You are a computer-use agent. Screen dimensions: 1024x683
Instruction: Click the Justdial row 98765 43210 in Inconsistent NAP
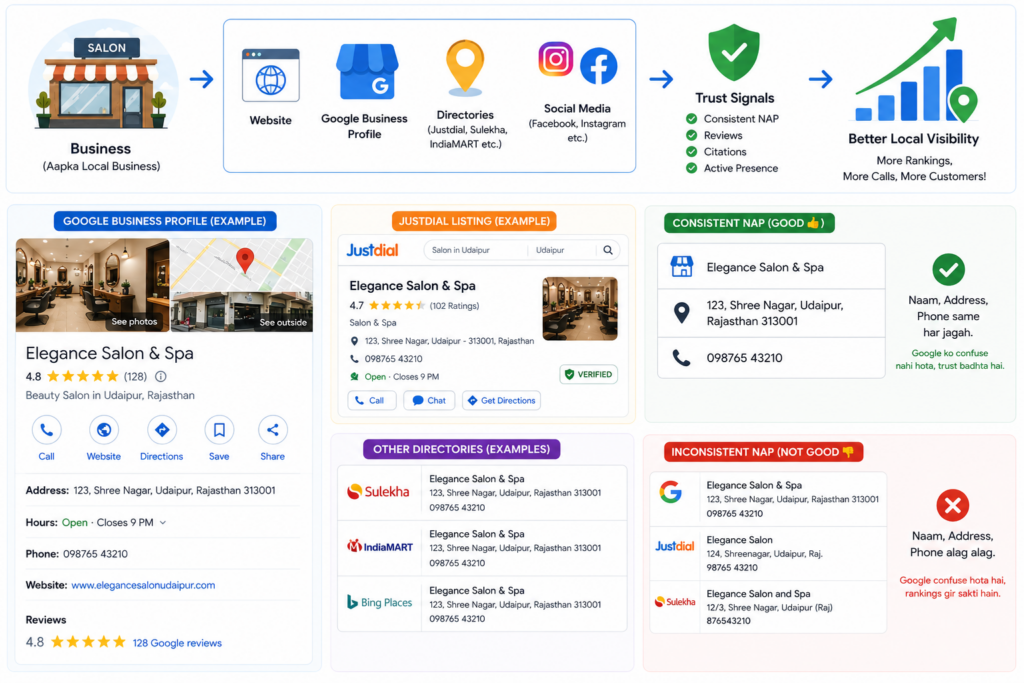[x=732, y=567]
